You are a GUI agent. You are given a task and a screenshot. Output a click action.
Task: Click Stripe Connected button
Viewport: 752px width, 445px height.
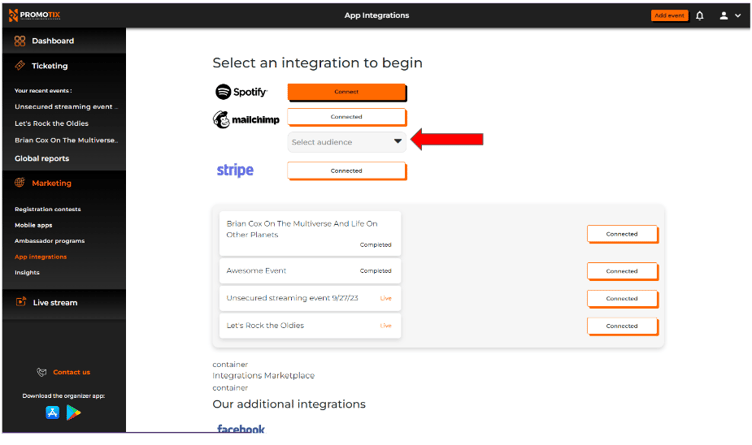coord(347,171)
